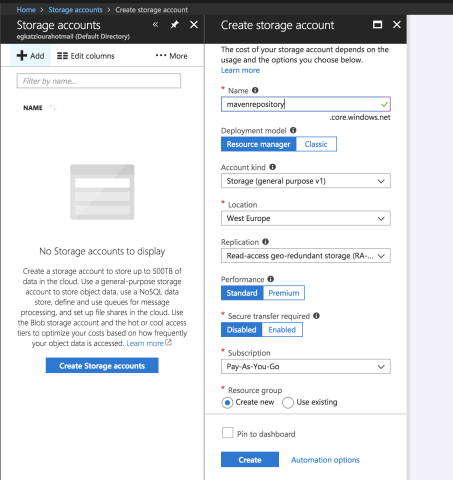Click the Add plus button
453x480 pixels.
point(31,56)
